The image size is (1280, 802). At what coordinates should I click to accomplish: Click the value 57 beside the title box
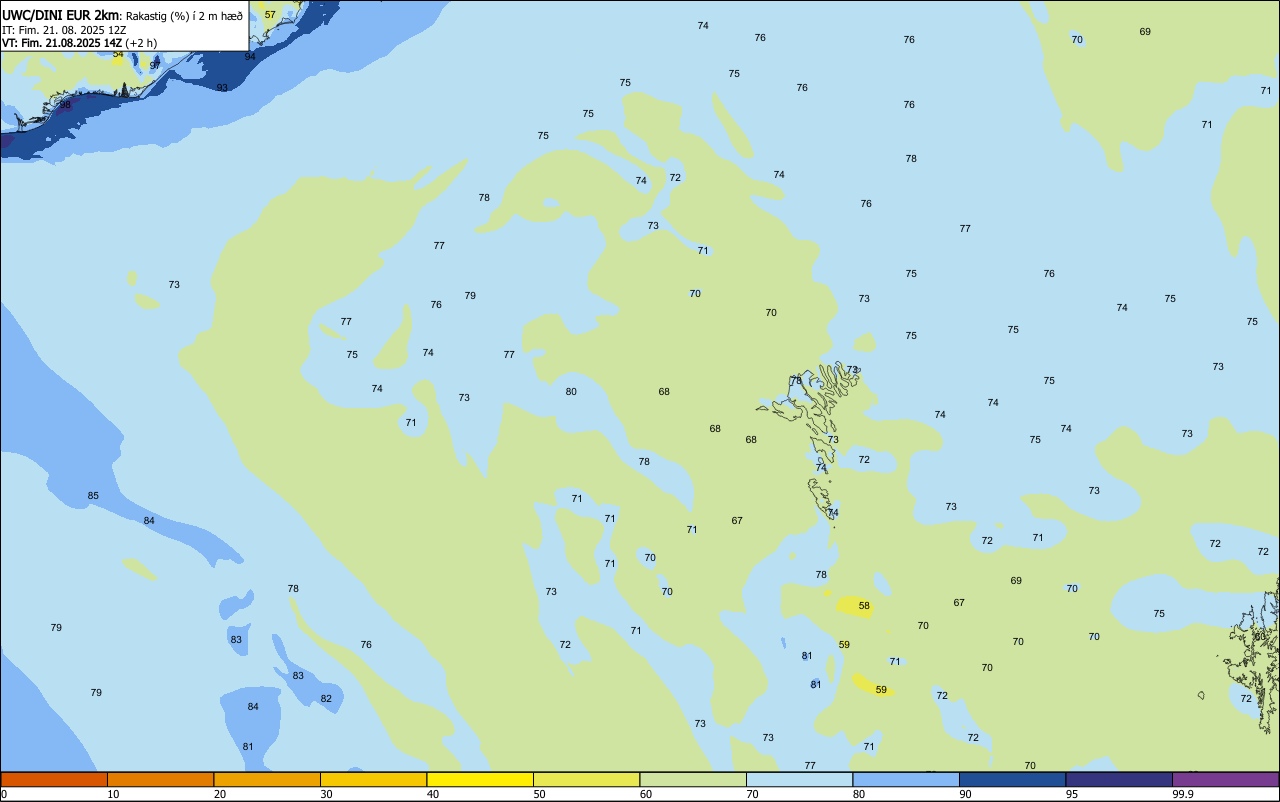coord(270,15)
